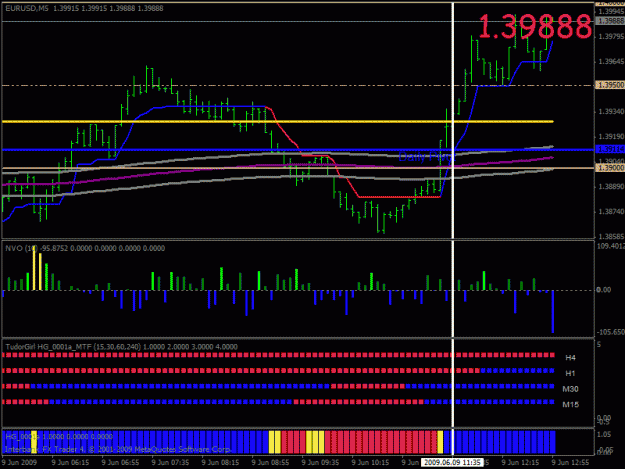625x469 pixels.
Task: Click the 9 Jun 12:15 time axis label
Action: pyautogui.click(x=521, y=463)
